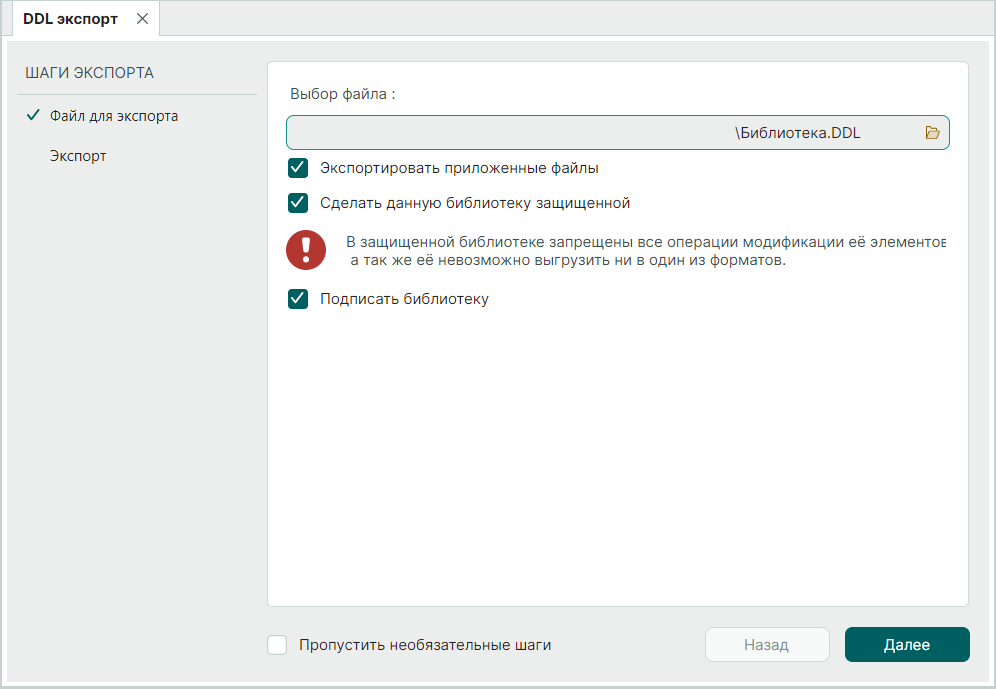
Task: Toggle the Подписать библиотеку checkbox
Action: [x=298, y=299]
